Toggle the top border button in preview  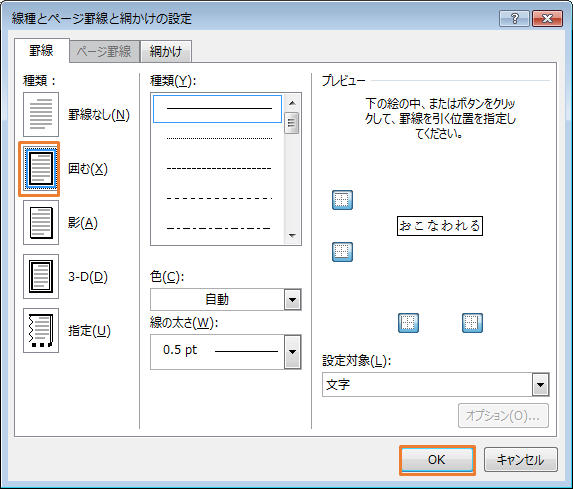[342, 200]
